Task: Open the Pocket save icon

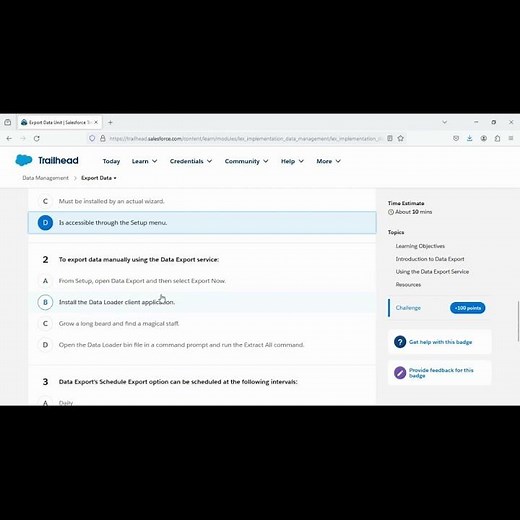Action: click(456, 138)
